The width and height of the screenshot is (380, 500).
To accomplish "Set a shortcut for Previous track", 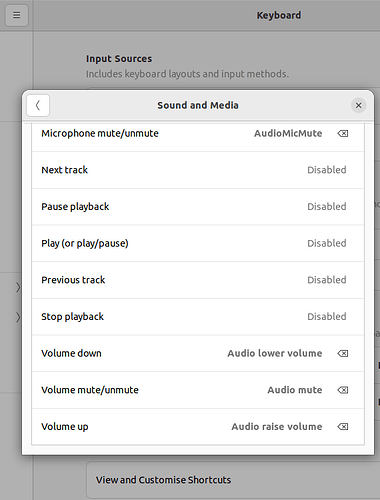I will coord(198,280).
